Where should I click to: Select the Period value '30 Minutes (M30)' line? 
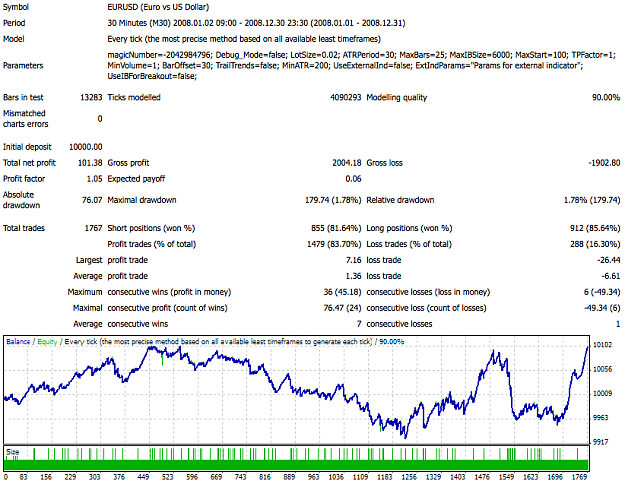click(x=256, y=23)
